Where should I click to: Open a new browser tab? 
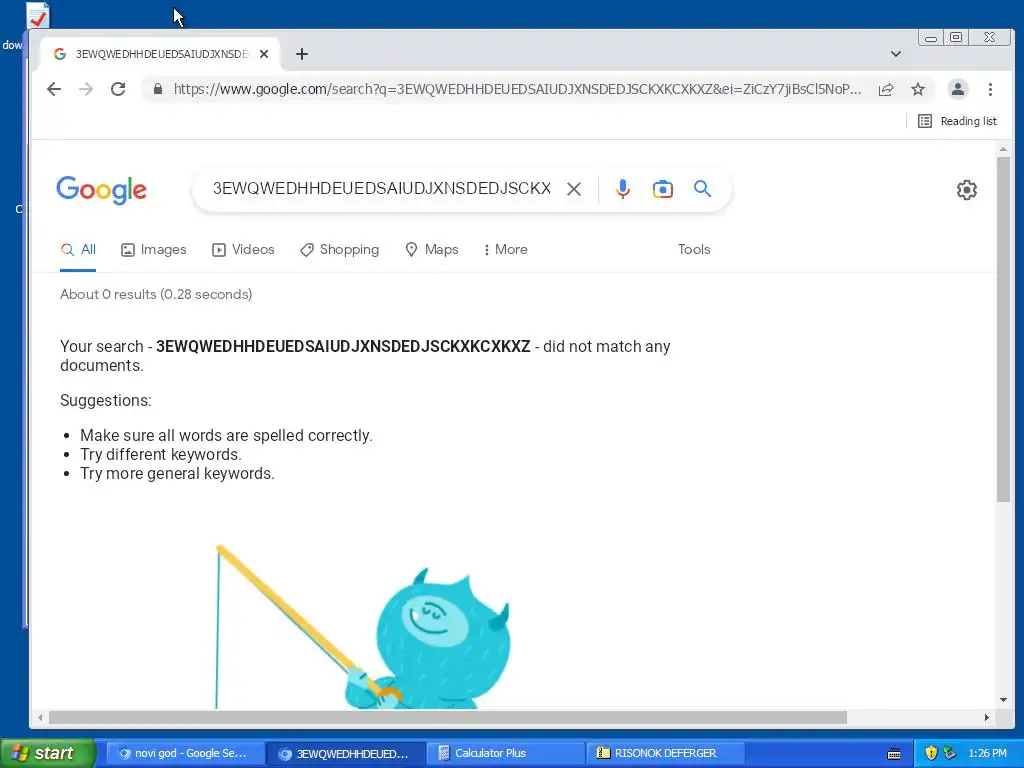[302, 54]
